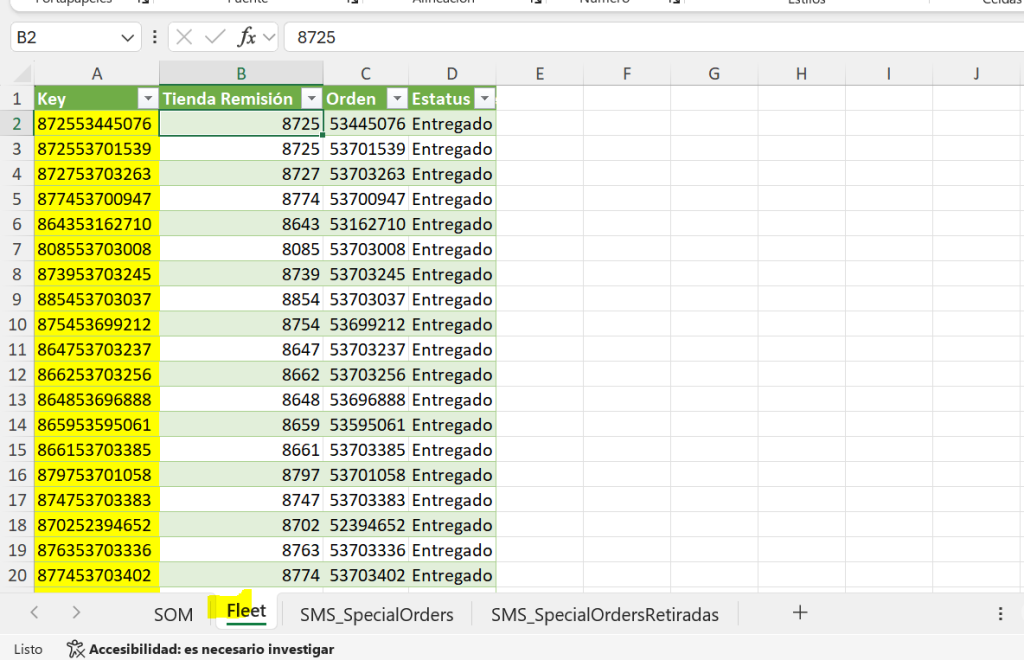Screen dimensions: 1024x660
Task: Click cell with key 872753703263
Action: pyautogui.click(x=97, y=174)
